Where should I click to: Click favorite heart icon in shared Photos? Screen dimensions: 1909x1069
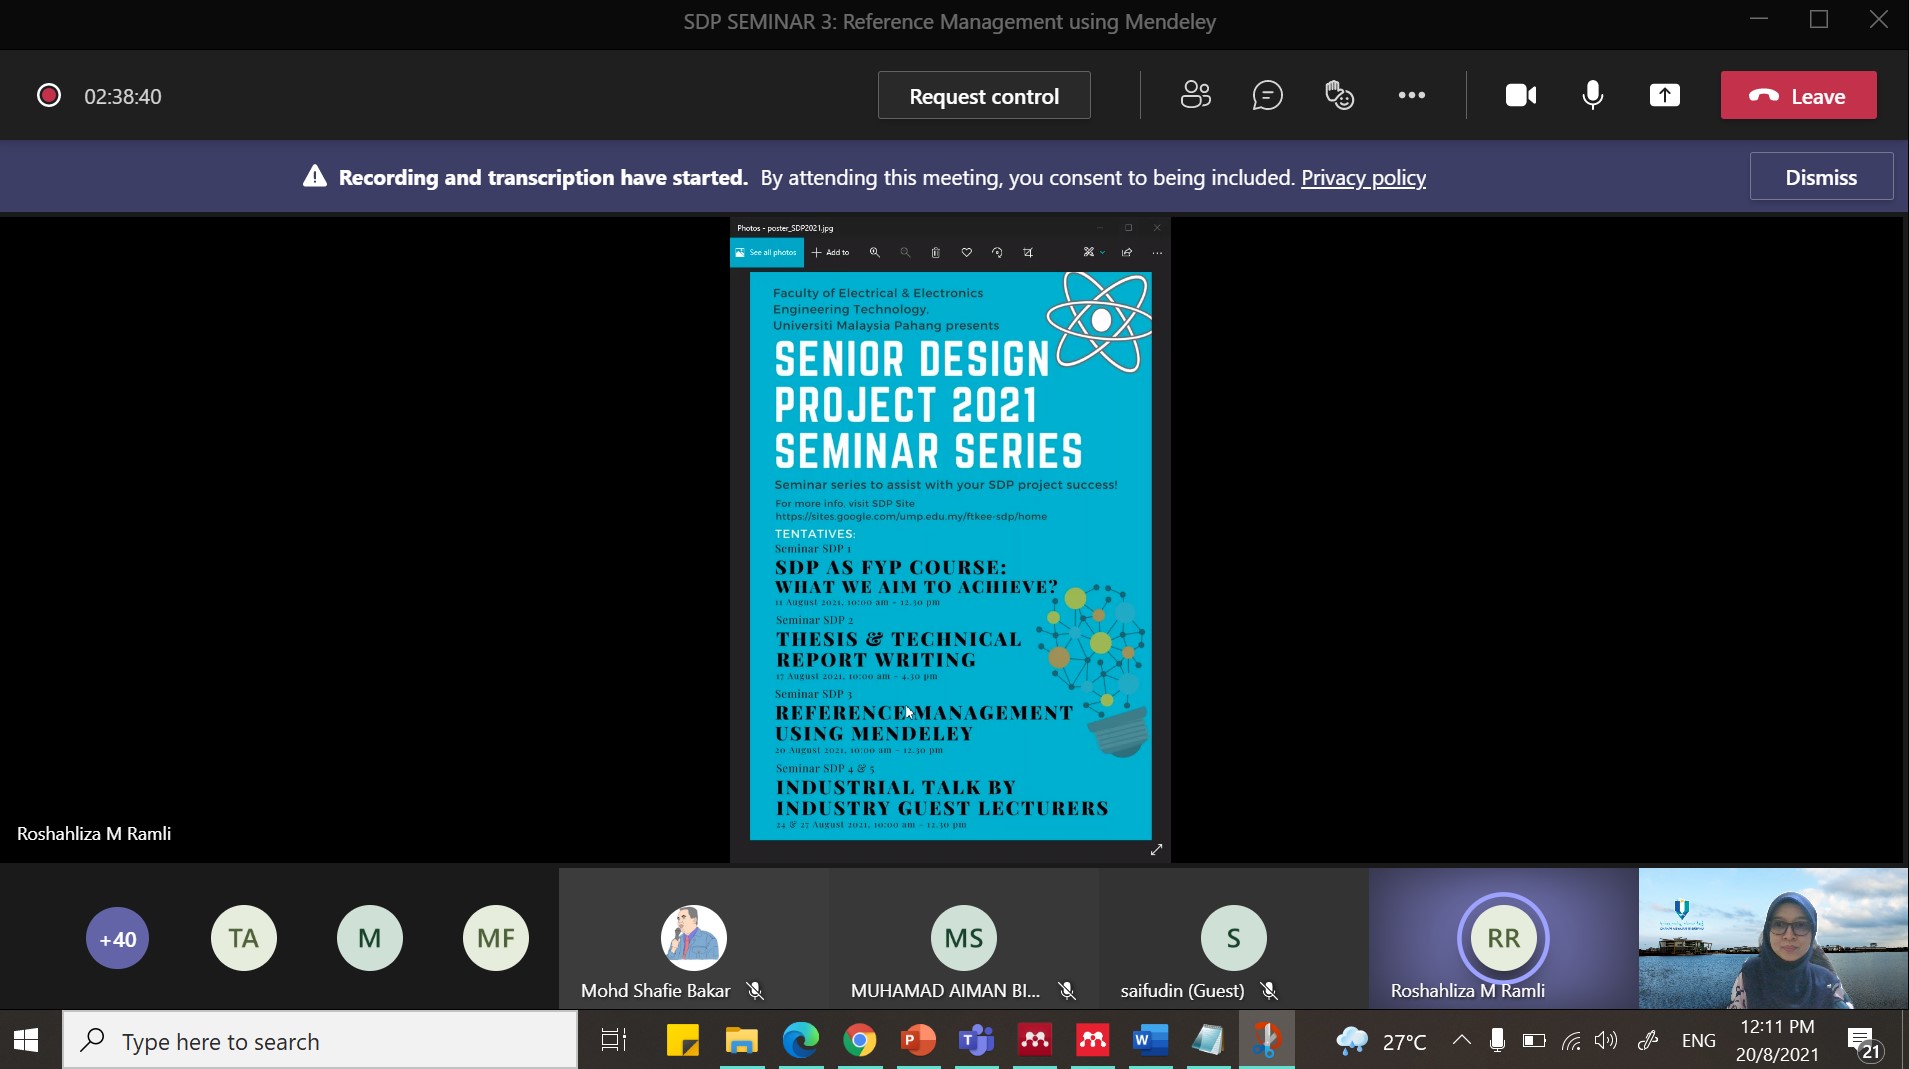pyautogui.click(x=967, y=252)
